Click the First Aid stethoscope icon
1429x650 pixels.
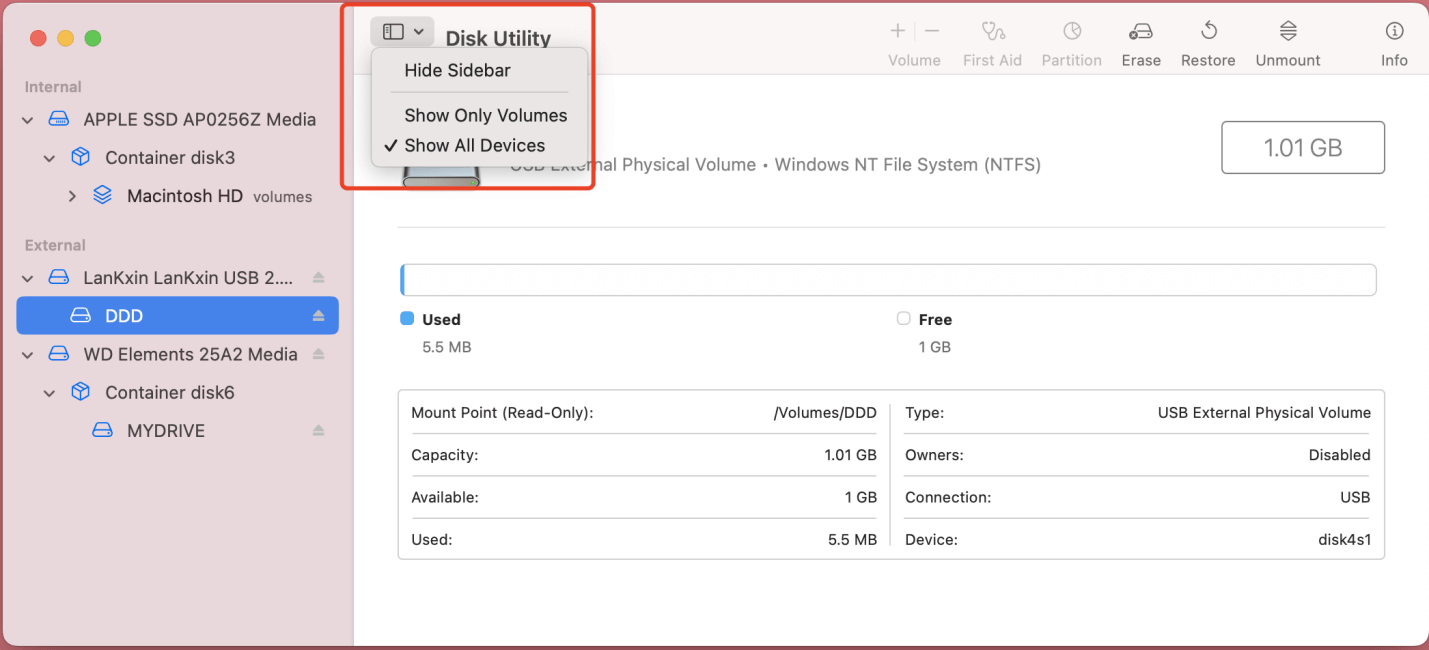point(992,32)
